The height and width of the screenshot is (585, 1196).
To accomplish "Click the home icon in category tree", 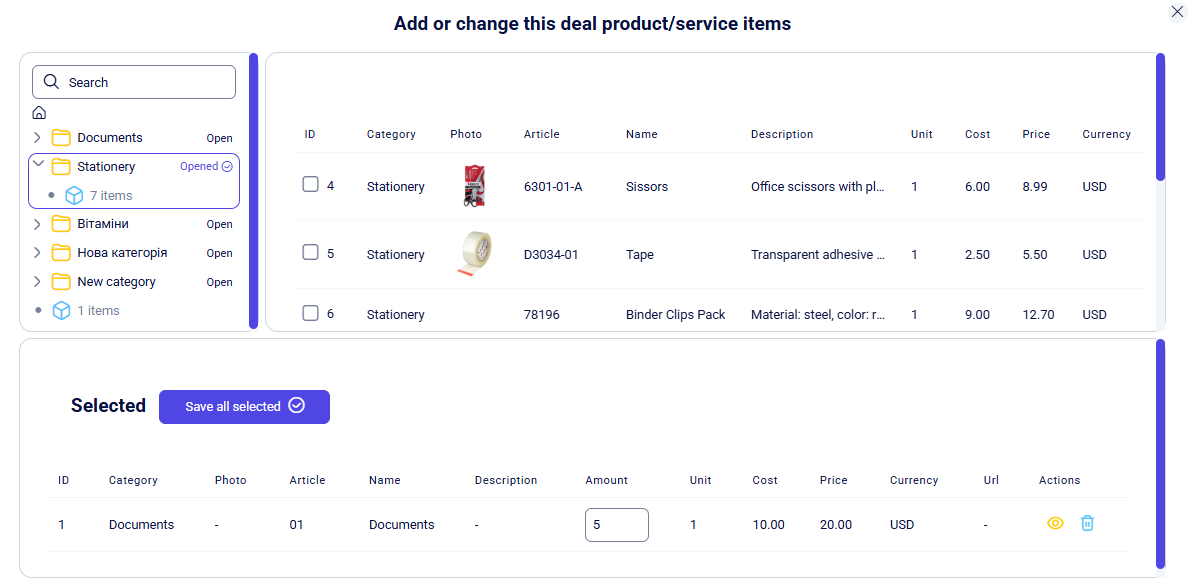I will point(39,113).
